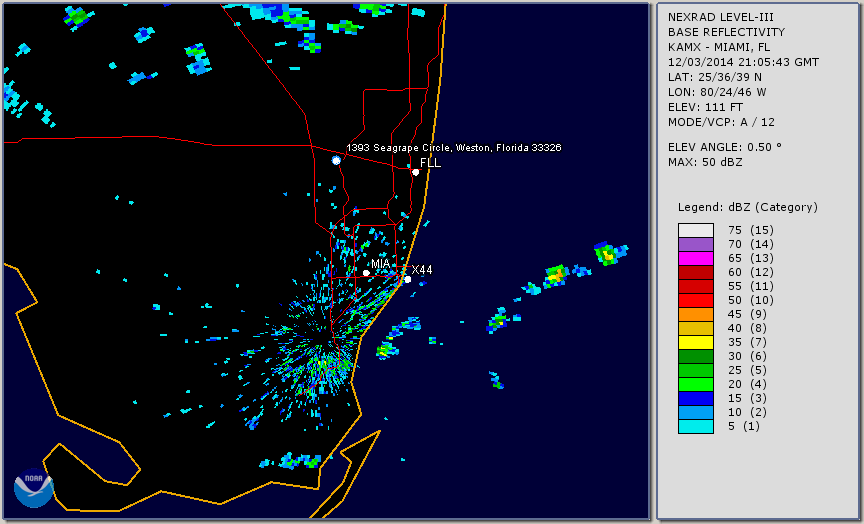Screen dimensions: 864x524
Task: Click the X44 location marker dot
Action: pos(408,279)
